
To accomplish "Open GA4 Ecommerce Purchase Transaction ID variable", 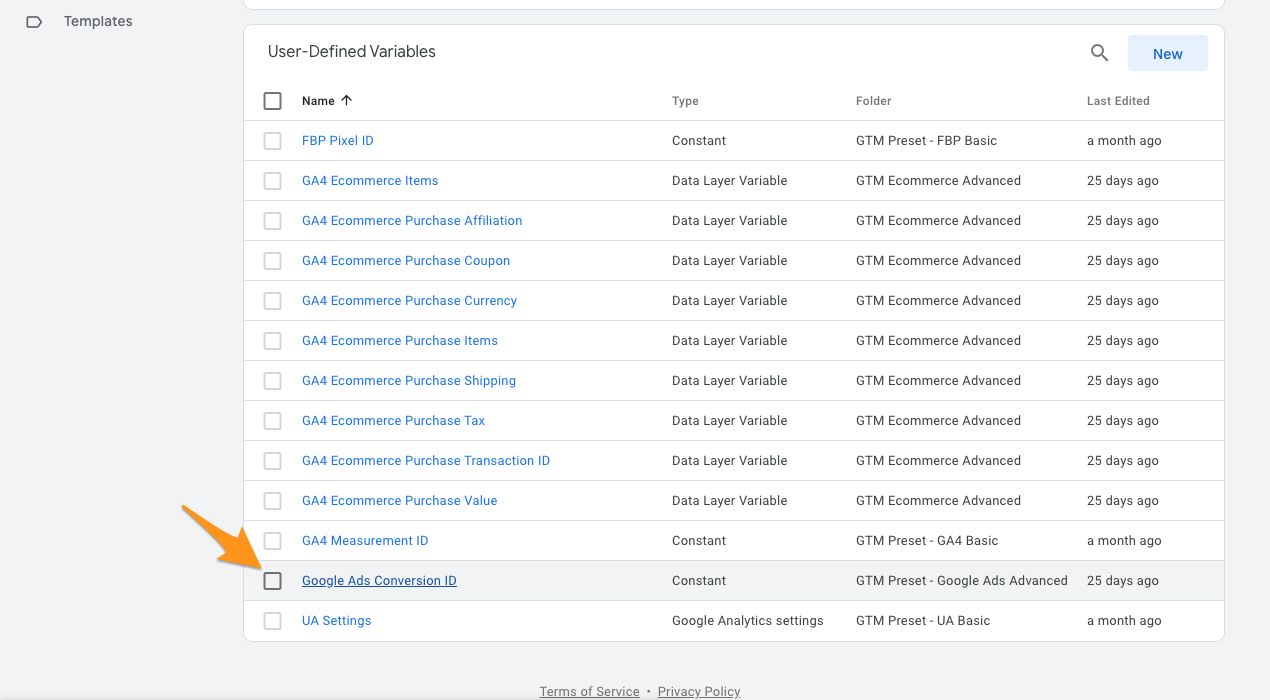I will click(426, 461).
